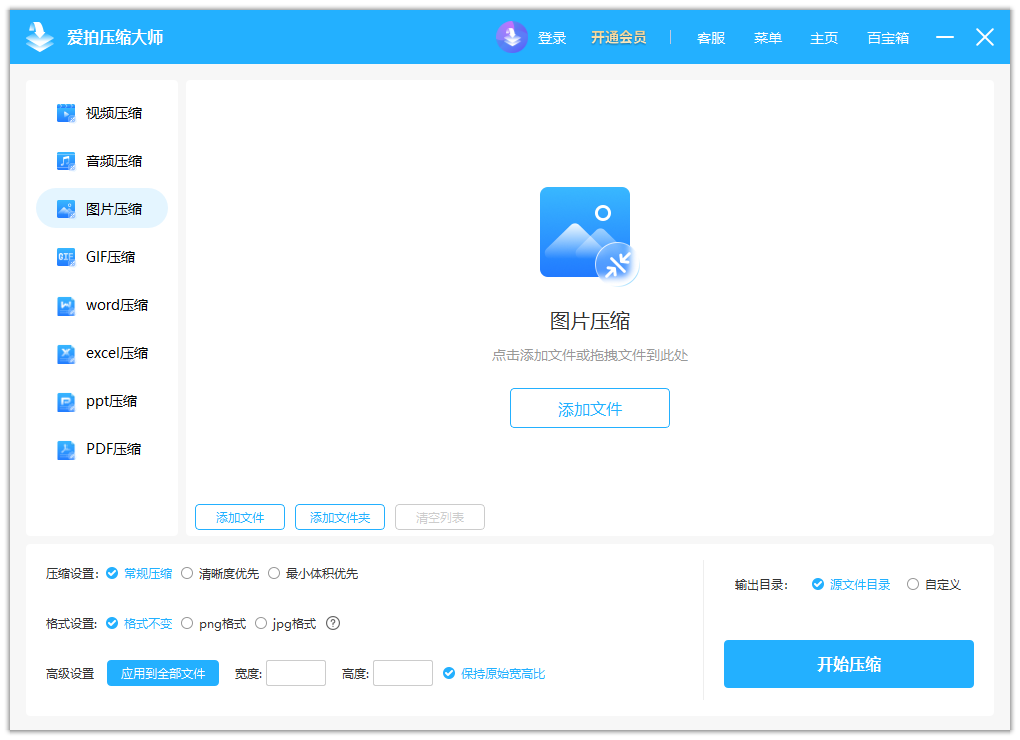This screenshot has height=740, width=1020.
Task: Click the excel压缩 spreadsheet icon
Action: [x=66, y=353]
